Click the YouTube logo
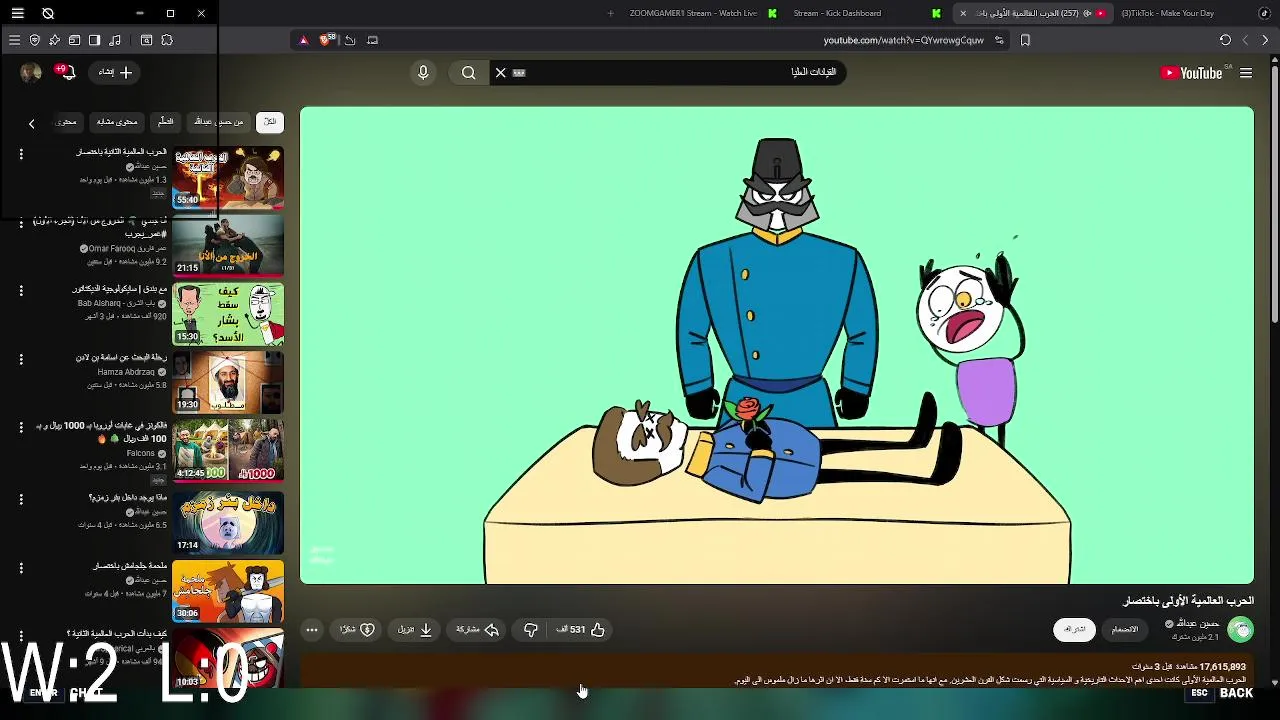The height and width of the screenshot is (720, 1280). tap(1192, 72)
